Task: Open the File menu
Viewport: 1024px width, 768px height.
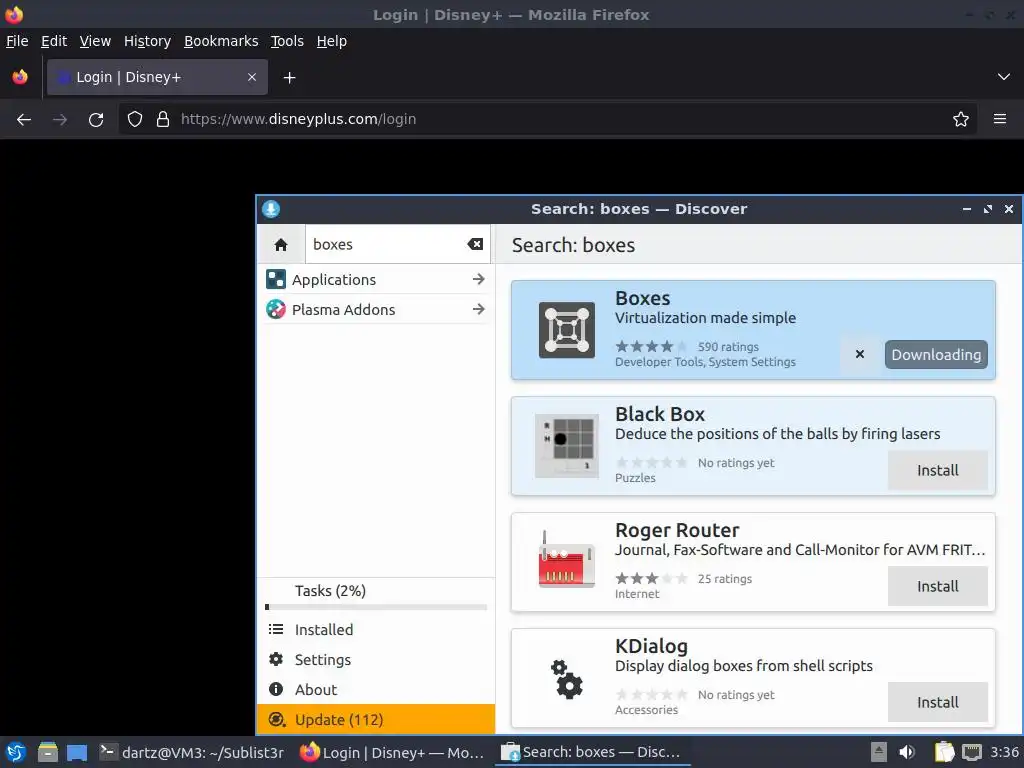Action: pos(17,41)
